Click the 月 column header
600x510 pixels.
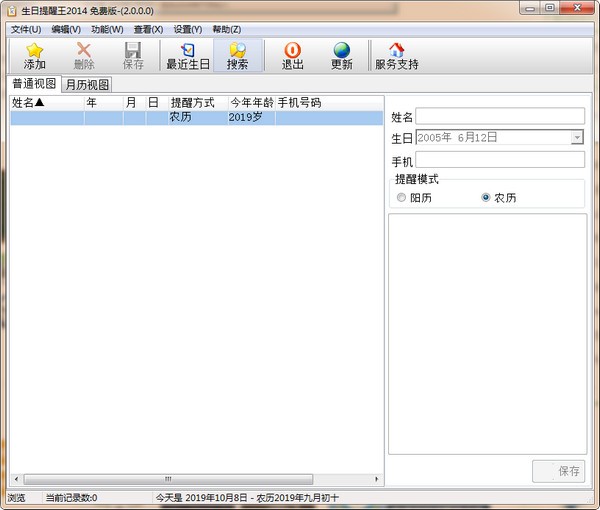click(x=135, y=103)
